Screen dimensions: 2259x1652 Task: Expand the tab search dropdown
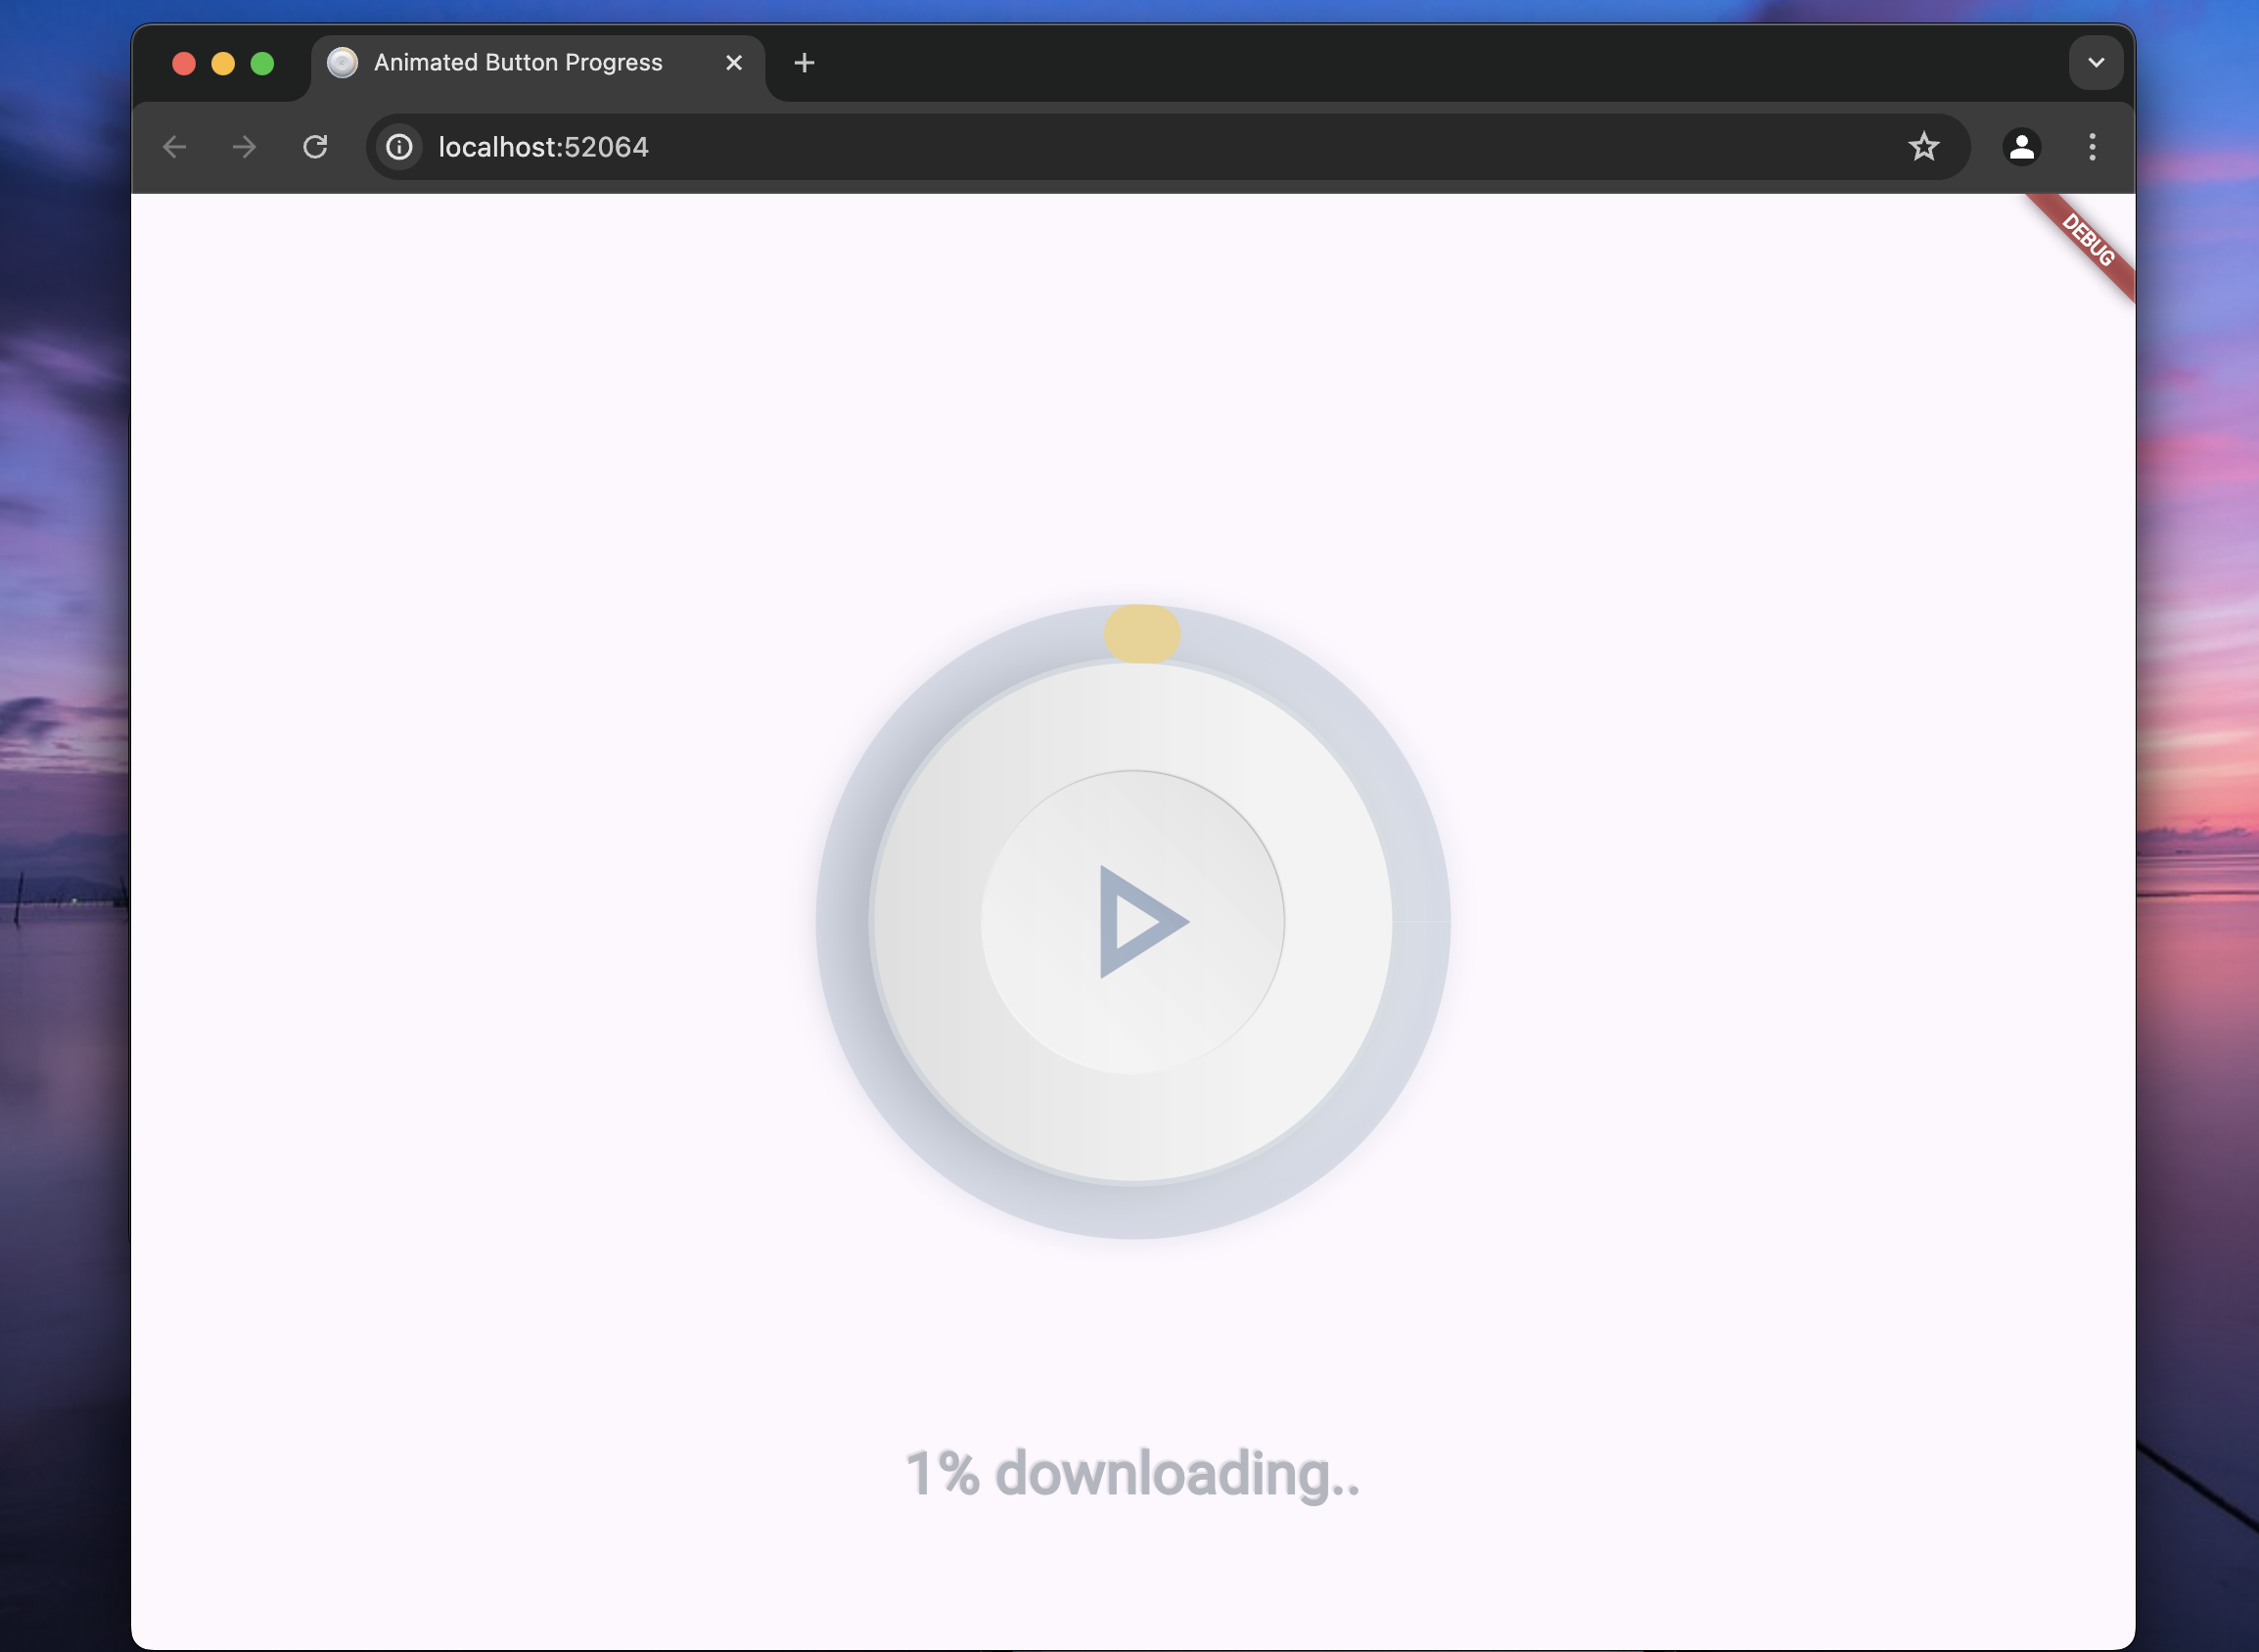2095,63
